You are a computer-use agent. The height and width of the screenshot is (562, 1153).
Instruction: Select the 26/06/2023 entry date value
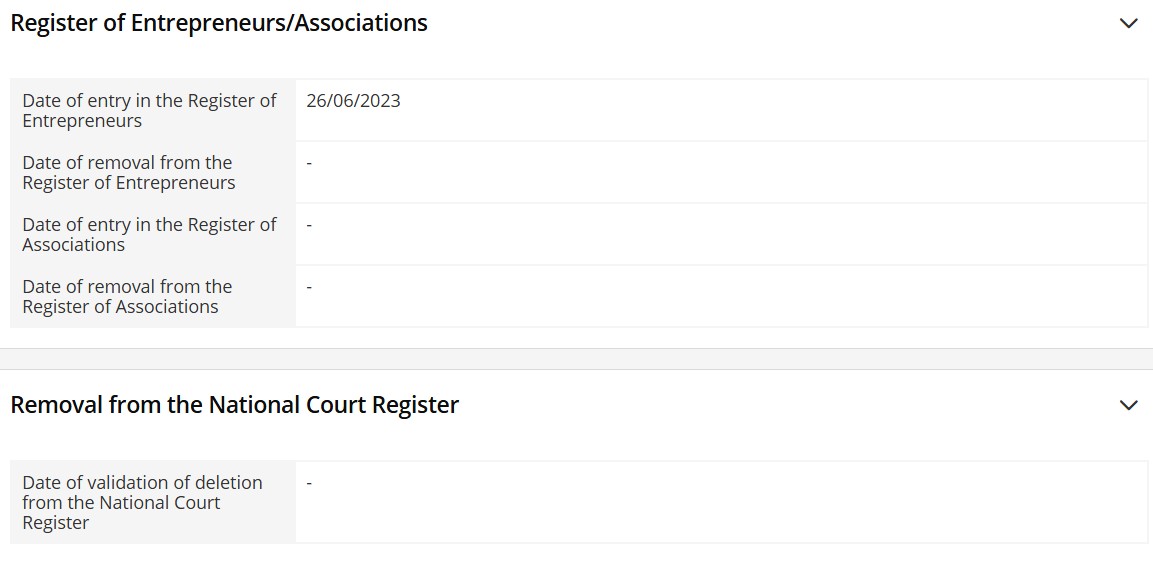(x=353, y=101)
